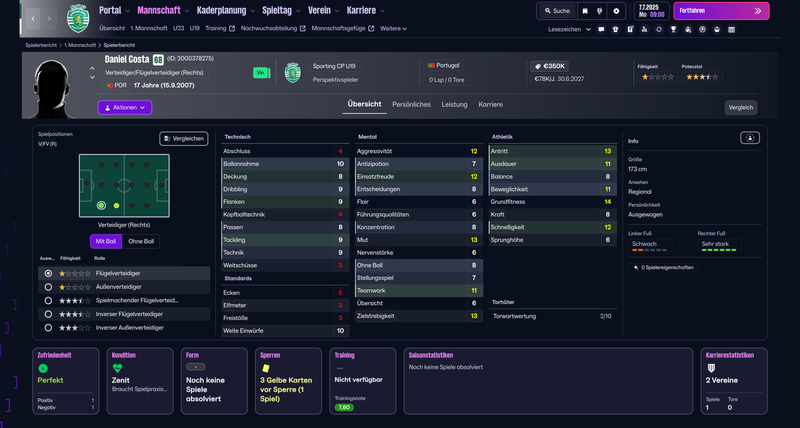Screen dimensions: 800x428
Task: Open the info panel person icon button
Action: [749, 138]
